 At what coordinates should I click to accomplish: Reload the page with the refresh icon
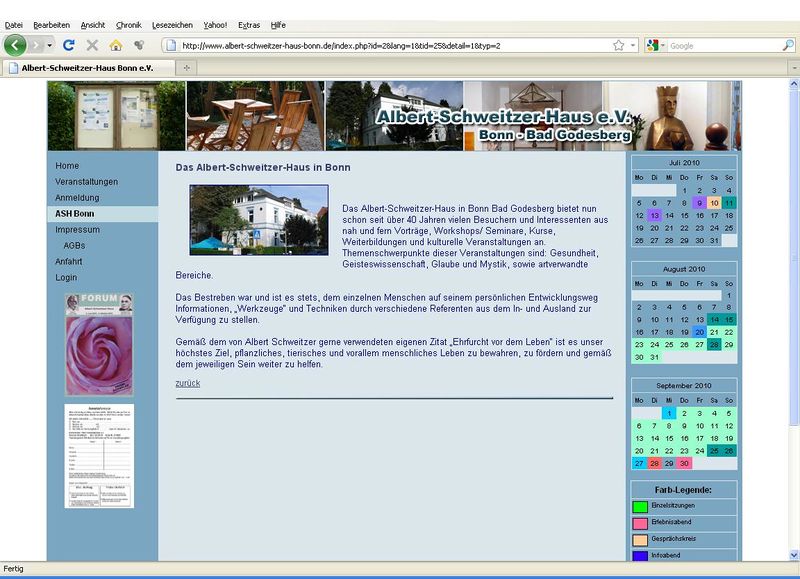(x=69, y=45)
